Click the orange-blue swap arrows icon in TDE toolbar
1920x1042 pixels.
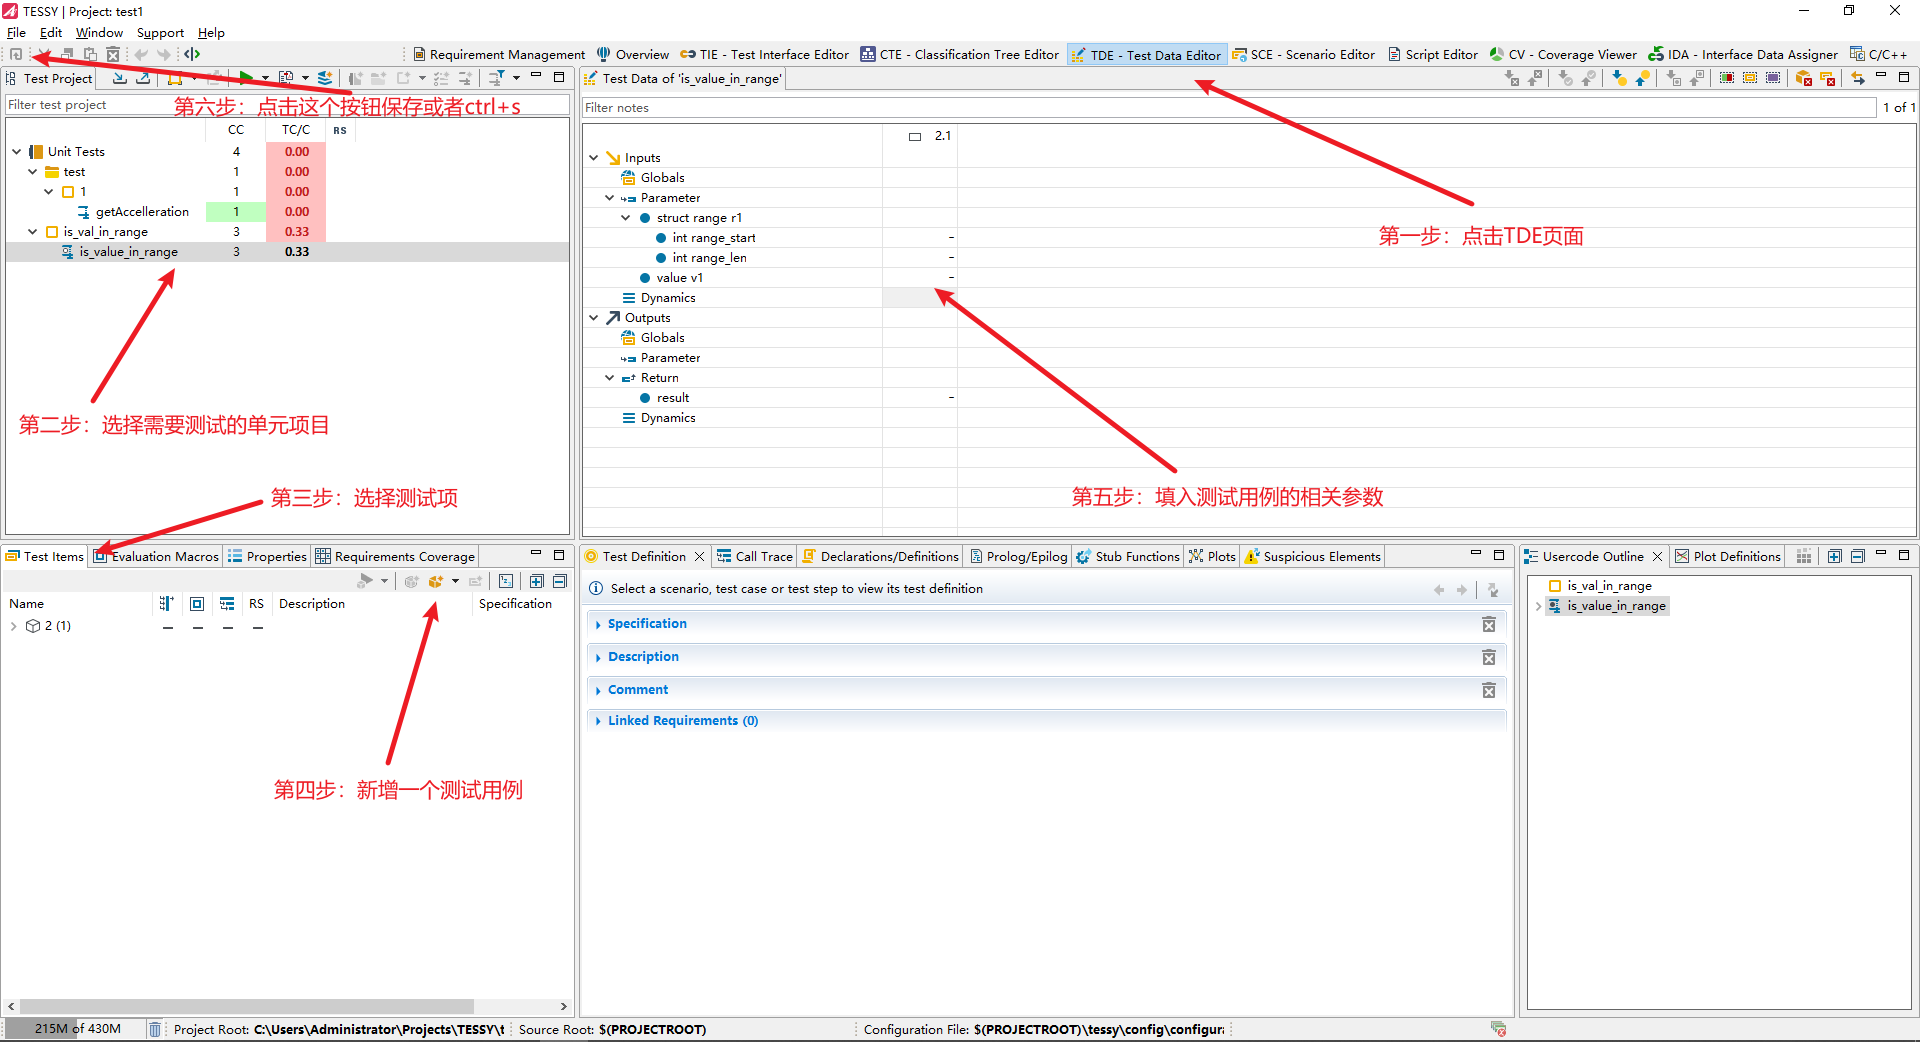tap(1858, 78)
